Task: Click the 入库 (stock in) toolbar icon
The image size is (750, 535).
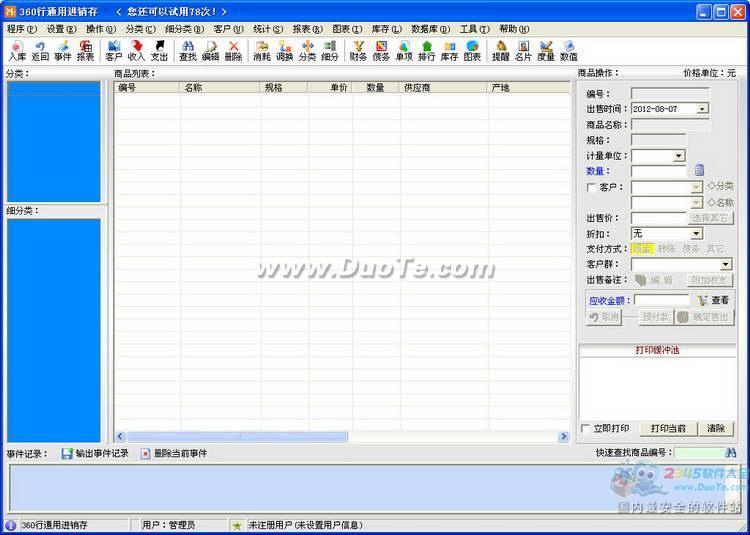Action: (17, 51)
